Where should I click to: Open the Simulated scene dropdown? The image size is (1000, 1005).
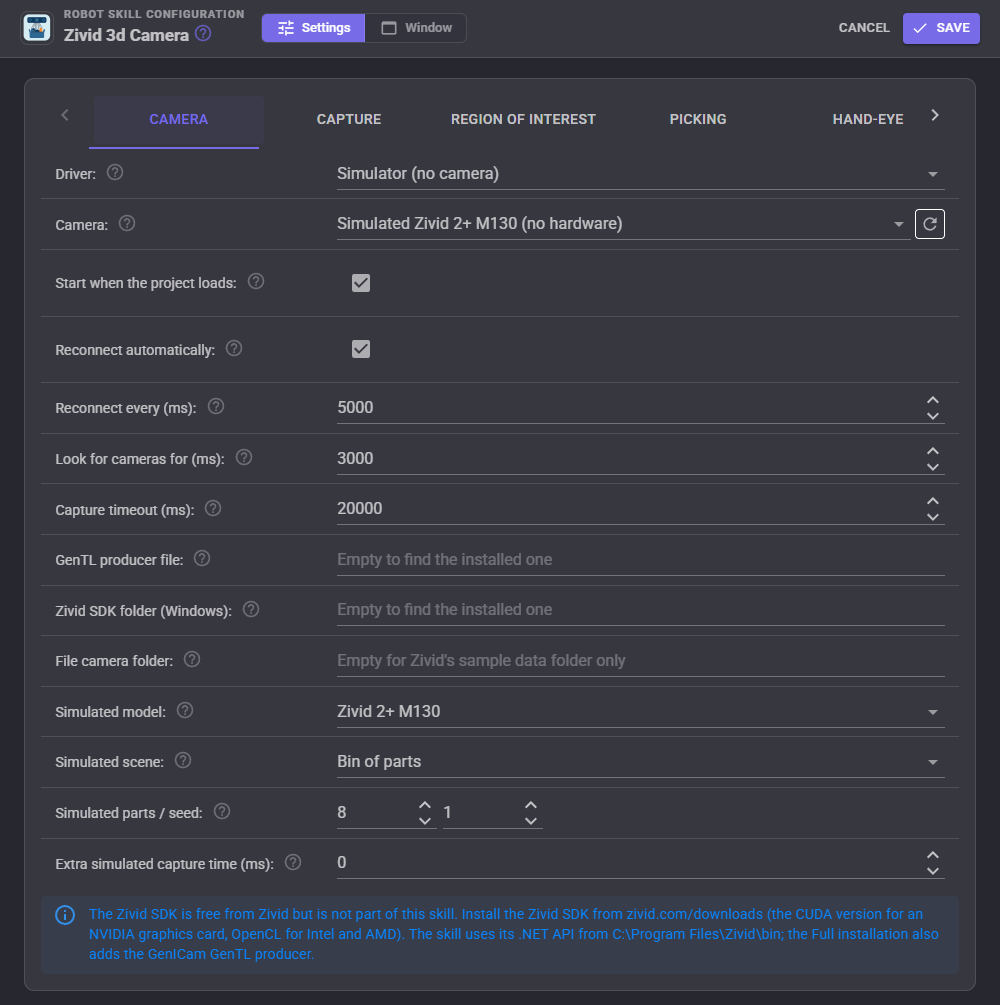[x=640, y=761]
